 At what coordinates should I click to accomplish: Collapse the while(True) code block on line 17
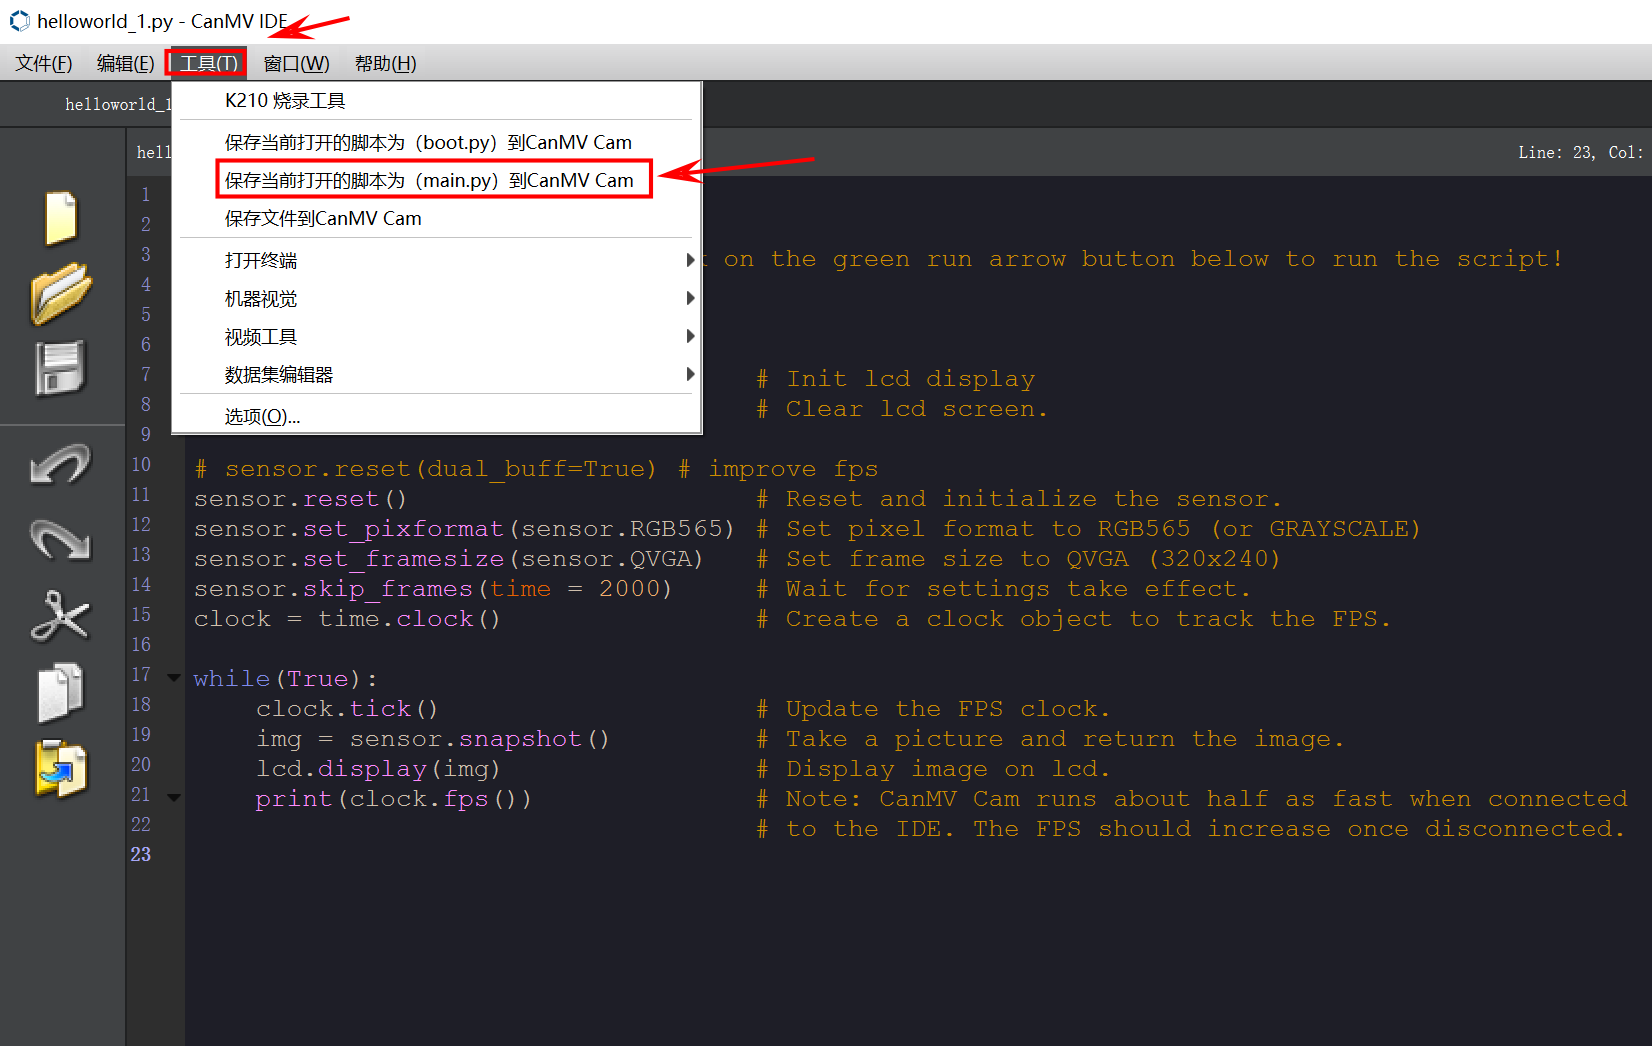coord(174,678)
